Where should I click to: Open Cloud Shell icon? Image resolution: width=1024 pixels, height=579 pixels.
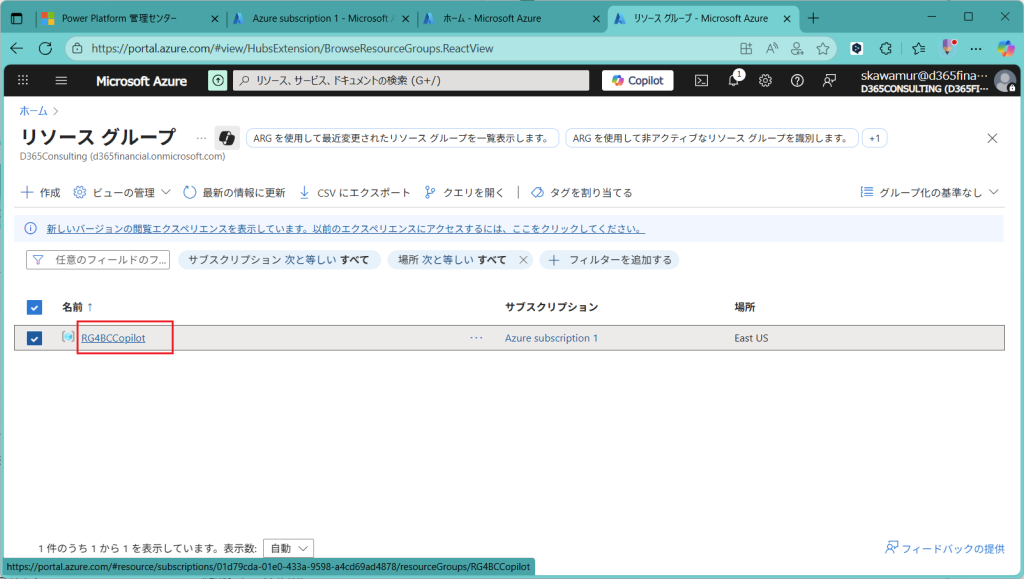tap(701, 80)
